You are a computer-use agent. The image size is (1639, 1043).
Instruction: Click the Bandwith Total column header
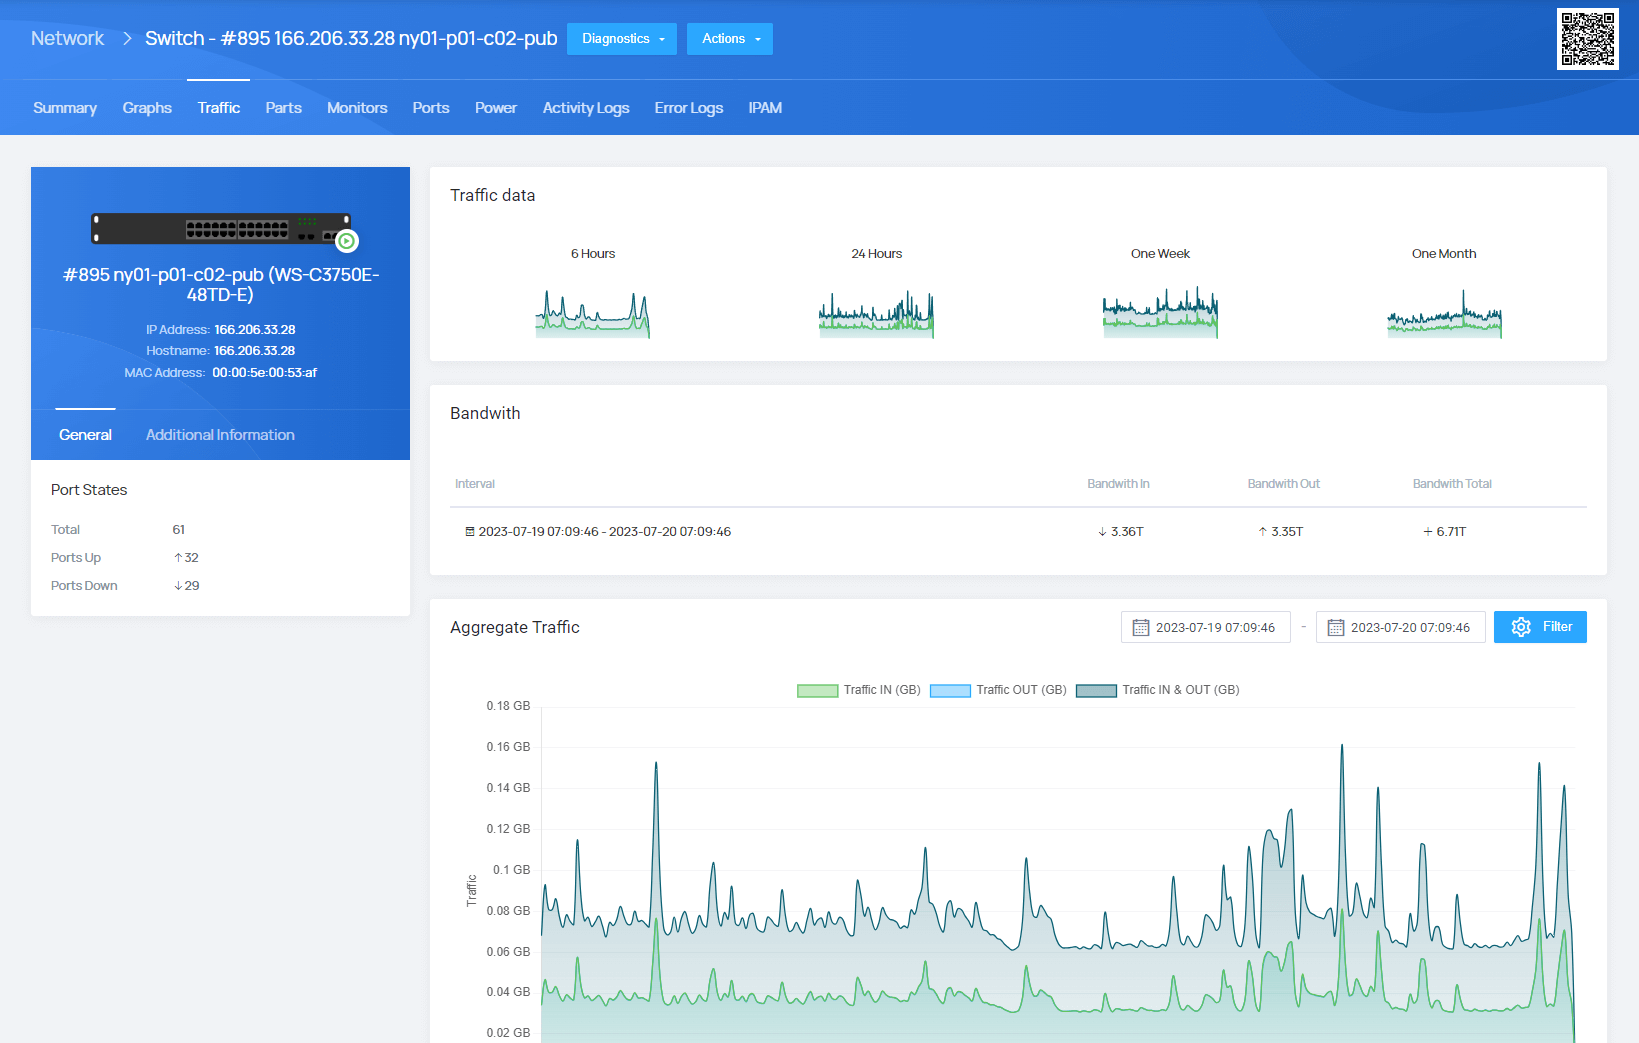(1452, 484)
